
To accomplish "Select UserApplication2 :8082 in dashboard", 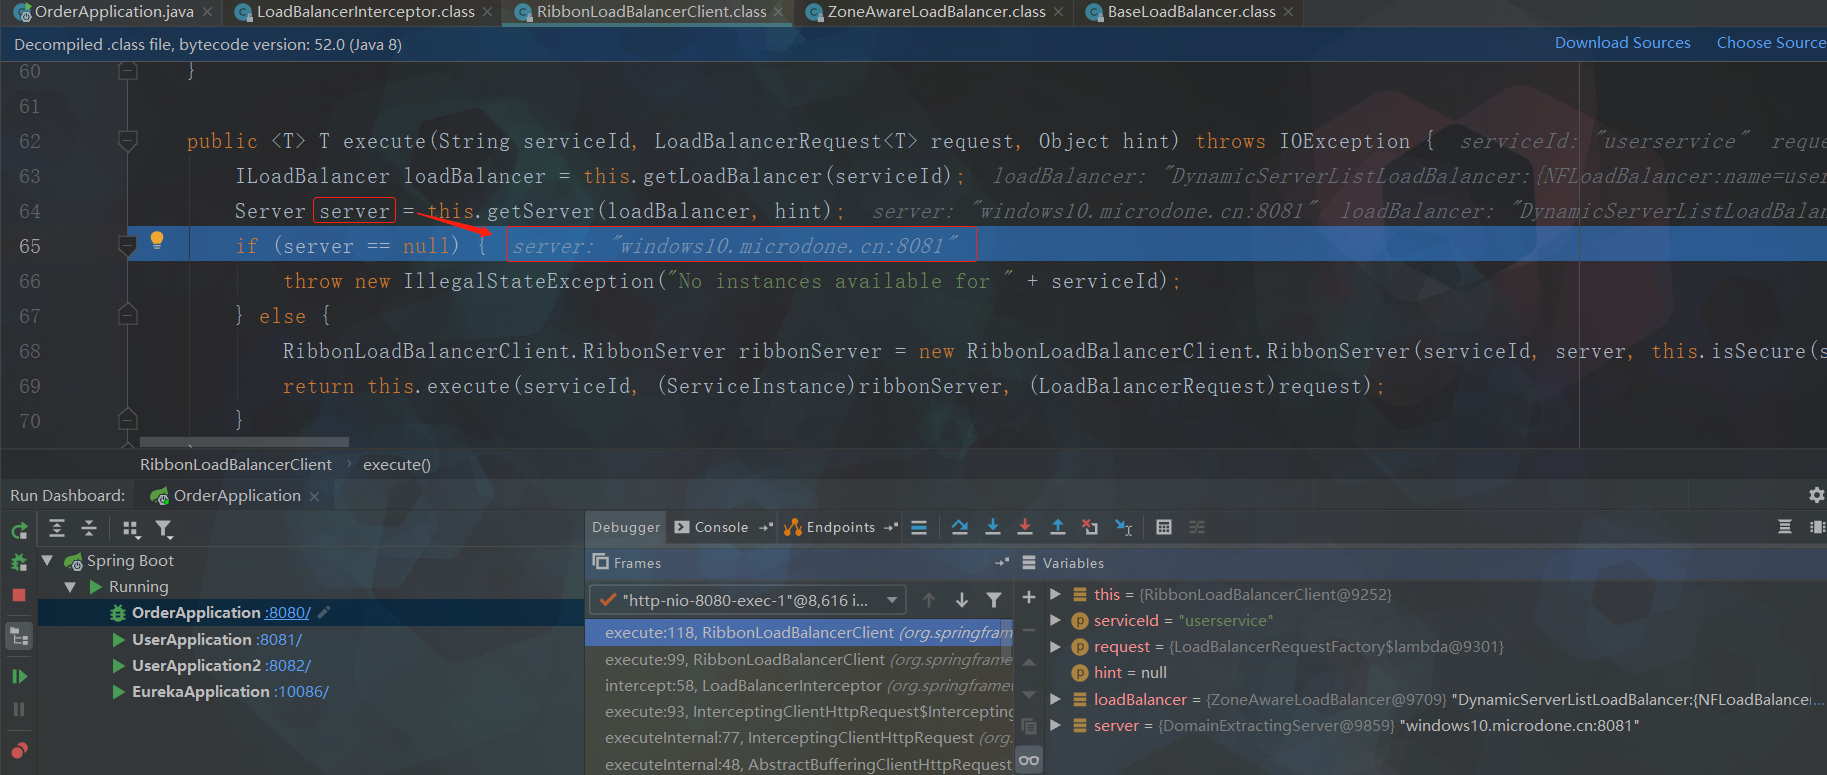I will [221, 666].
